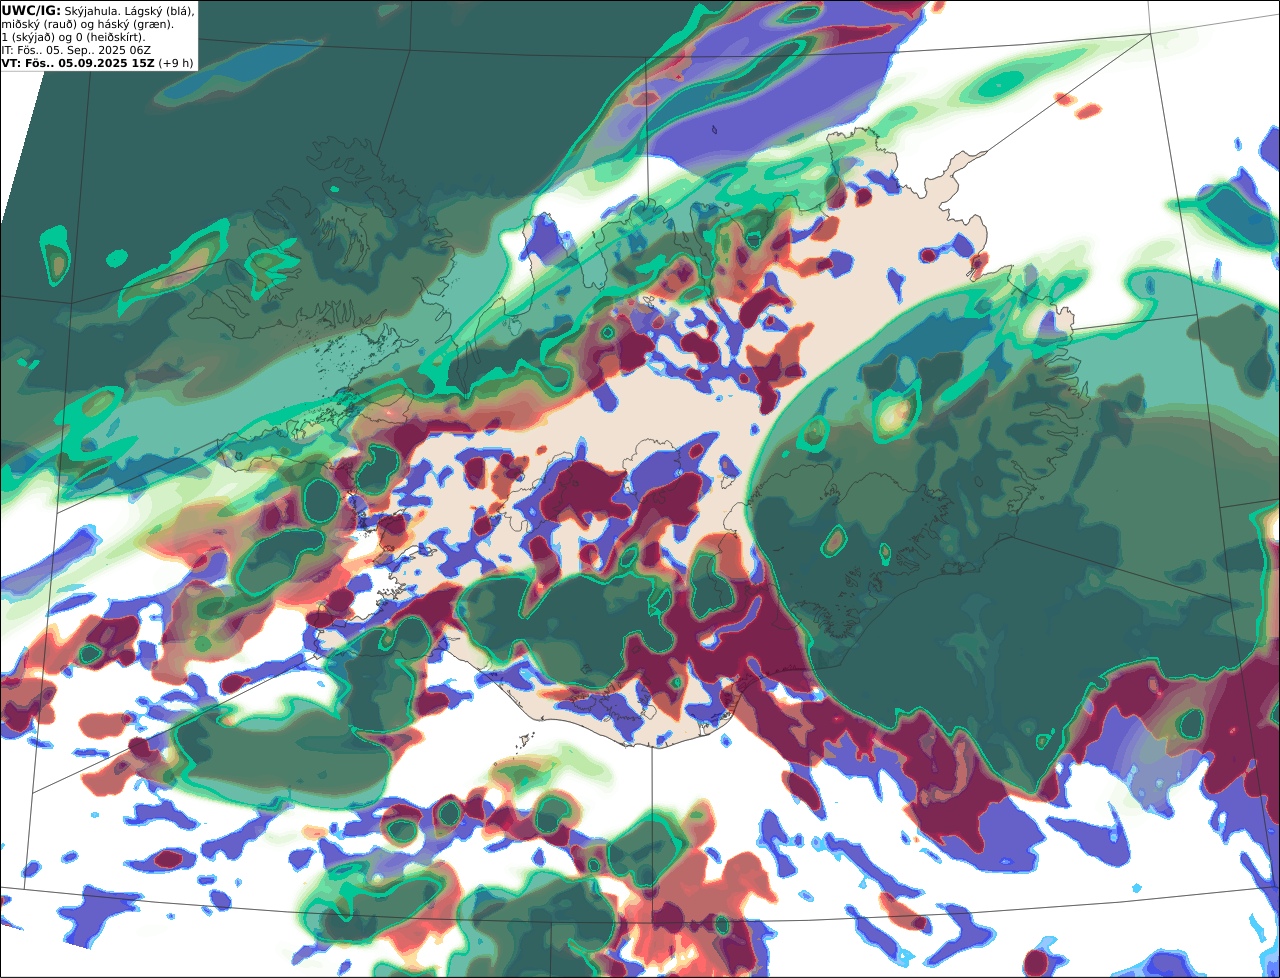Click the '0 (heiðskírt).' legend text
Screen dimensions: 1280x978
coord(110,38)
